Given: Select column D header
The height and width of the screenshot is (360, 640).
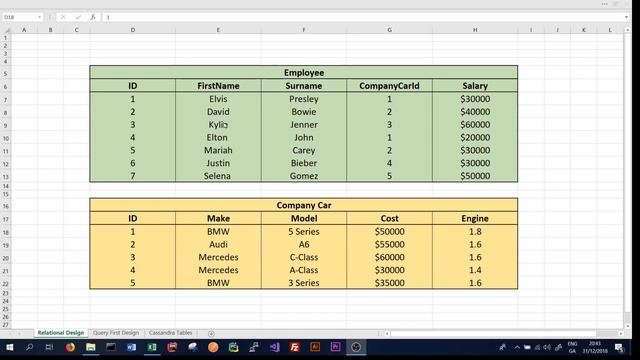Looking at the screenshot, I should pyautogui.click(x=133, y=30).
